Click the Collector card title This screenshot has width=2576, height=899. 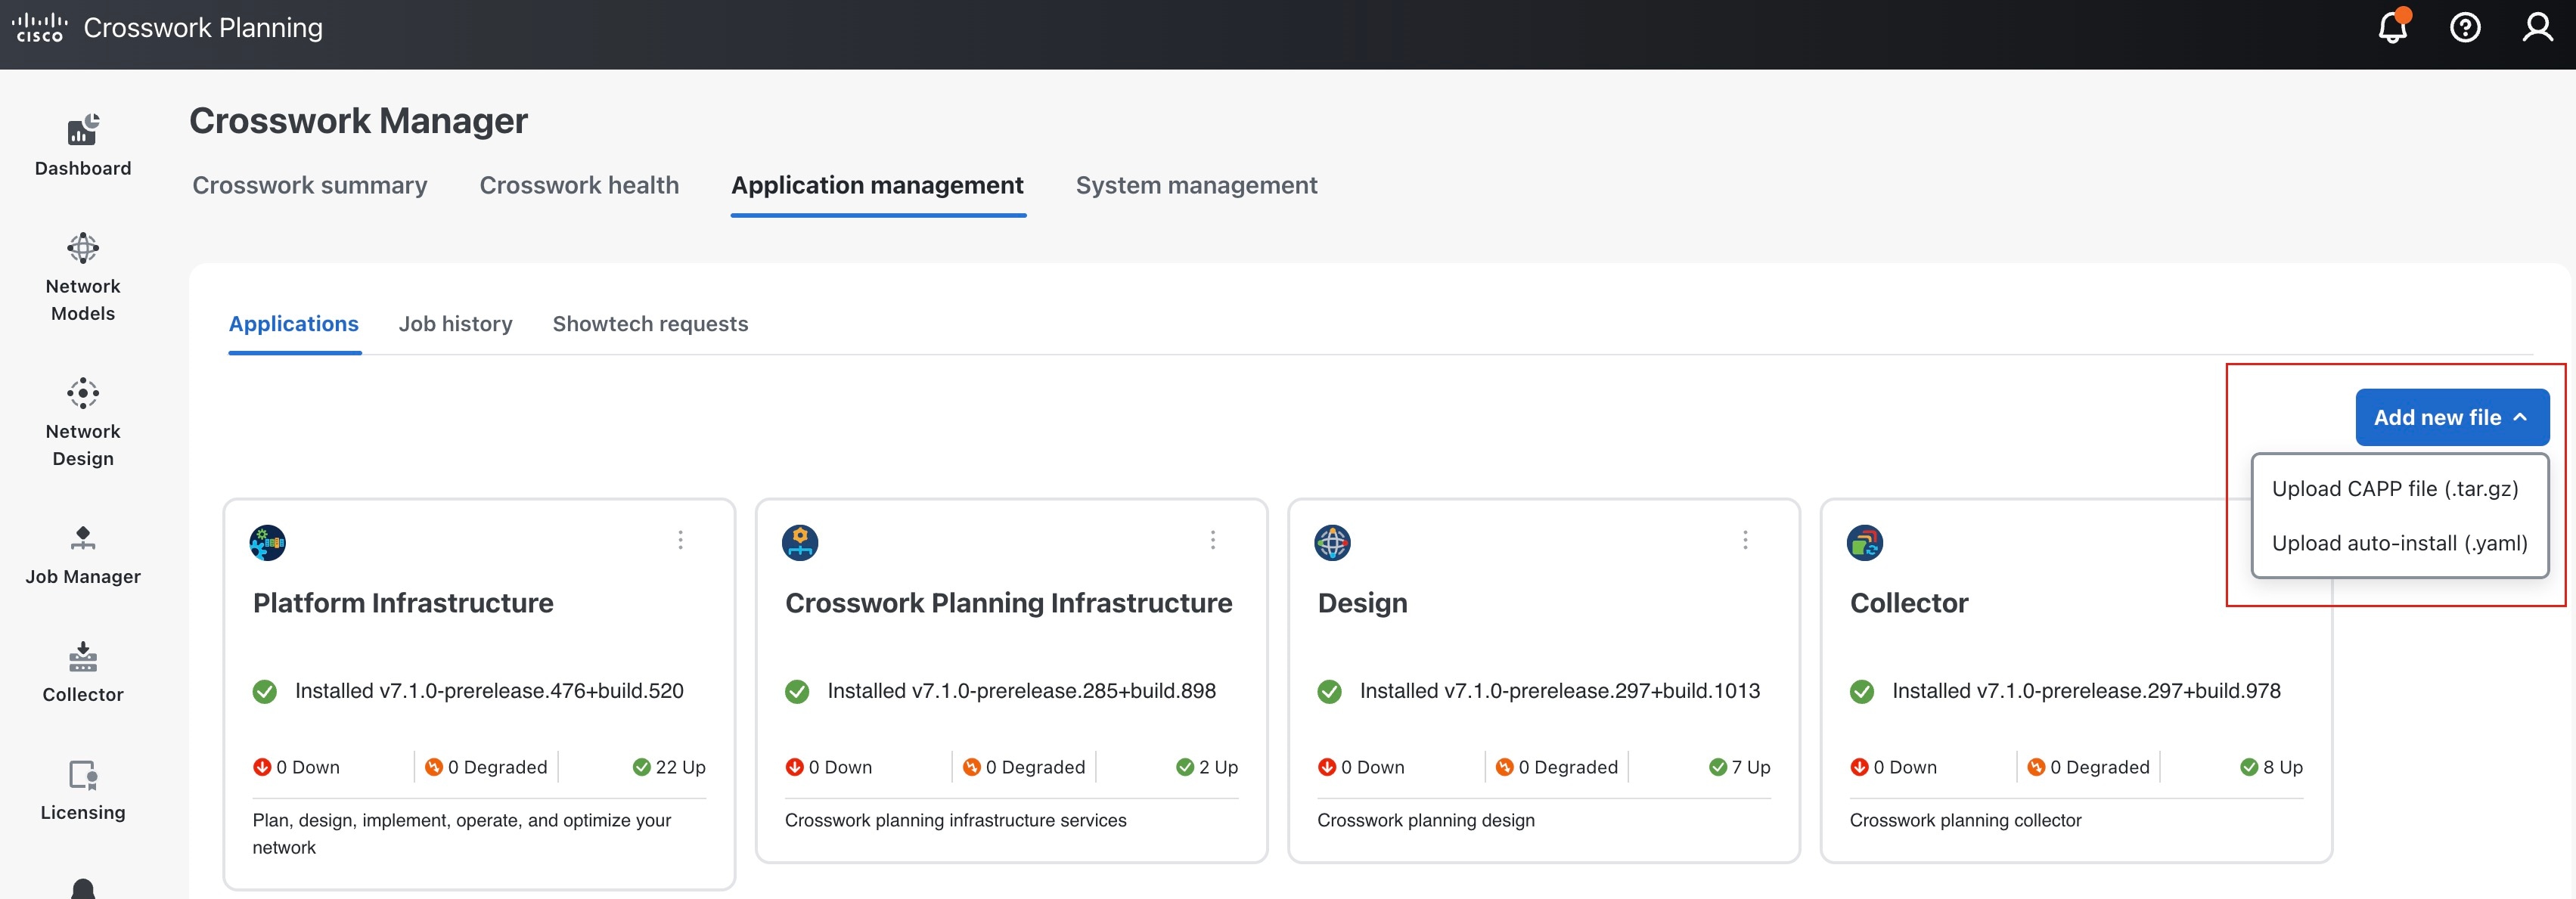pos(1908,603)
